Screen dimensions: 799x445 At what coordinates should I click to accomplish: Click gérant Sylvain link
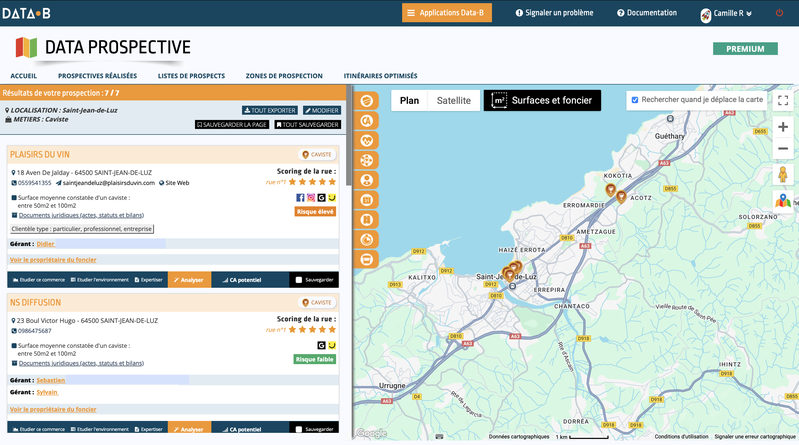47,392
